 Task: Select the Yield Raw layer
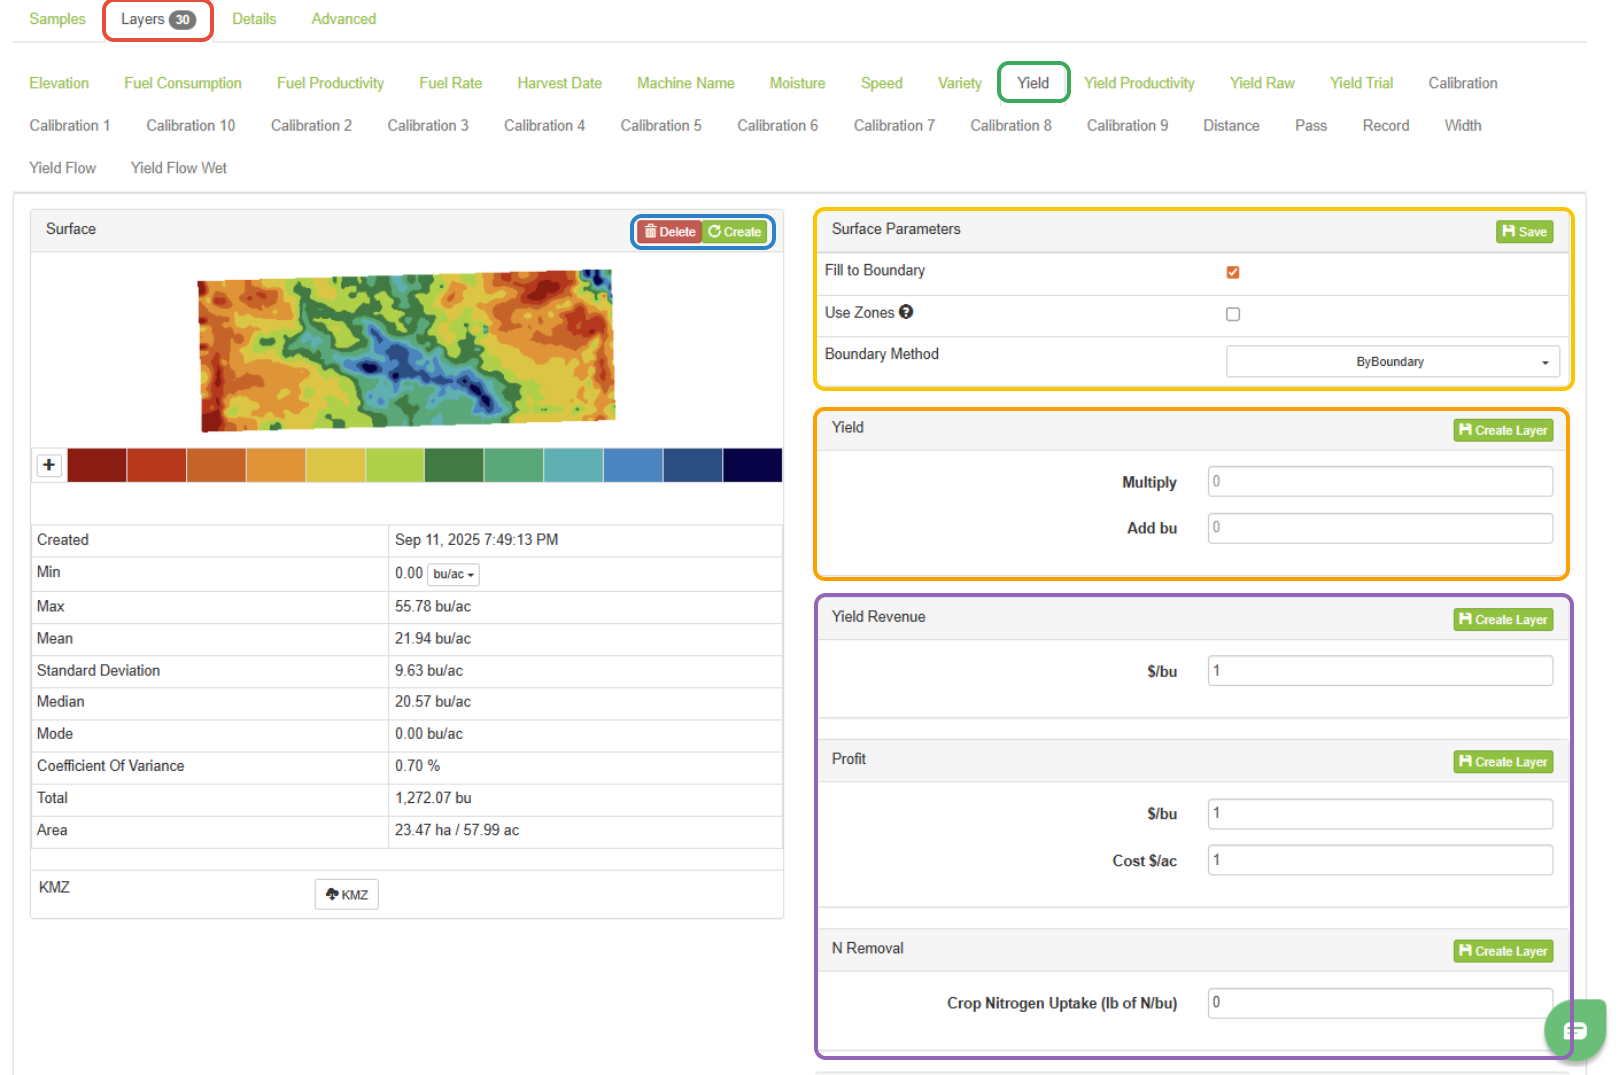(x=1262, y=83)
